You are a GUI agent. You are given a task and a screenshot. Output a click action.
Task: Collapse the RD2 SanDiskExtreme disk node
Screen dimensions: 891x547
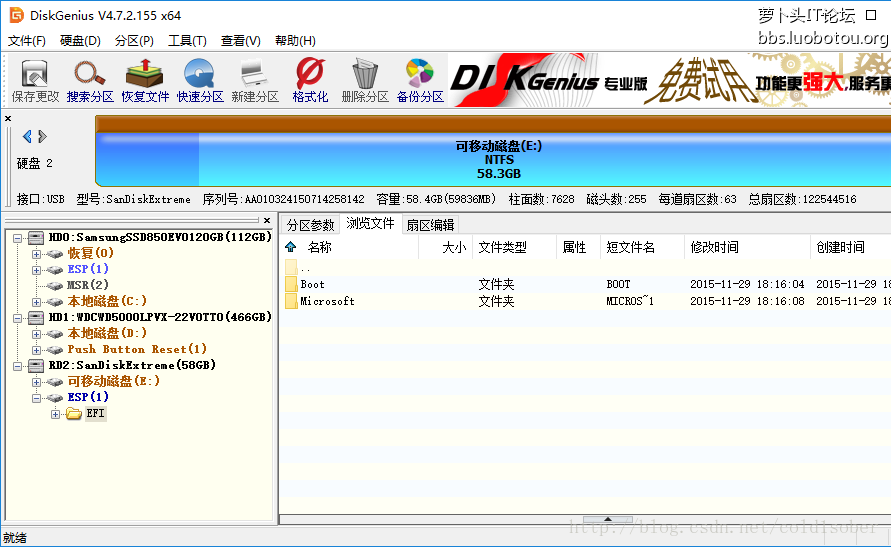pos(18,366)
